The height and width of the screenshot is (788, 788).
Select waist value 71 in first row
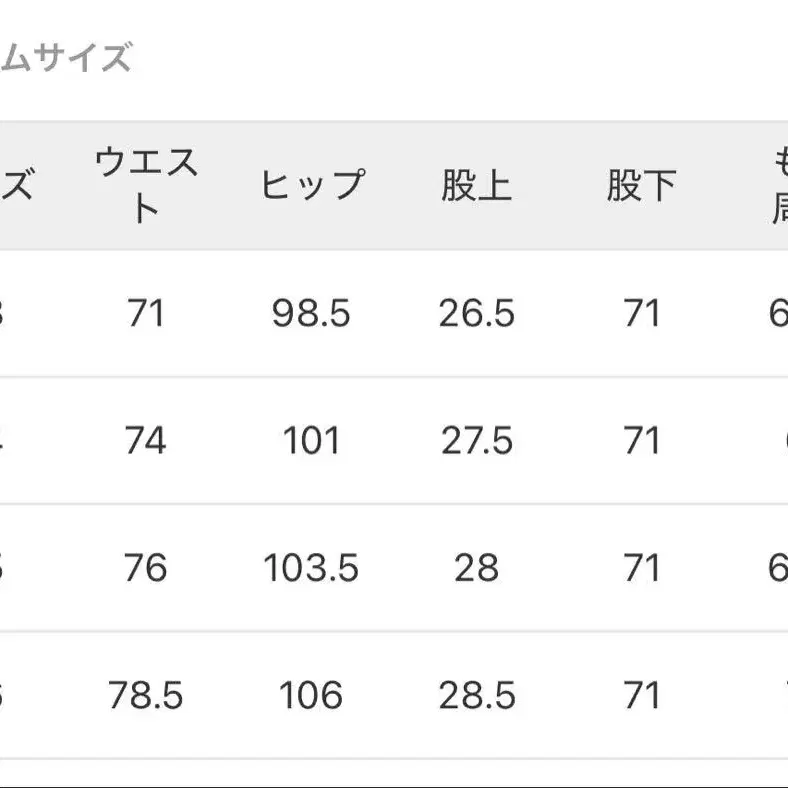tap(146, 314)
